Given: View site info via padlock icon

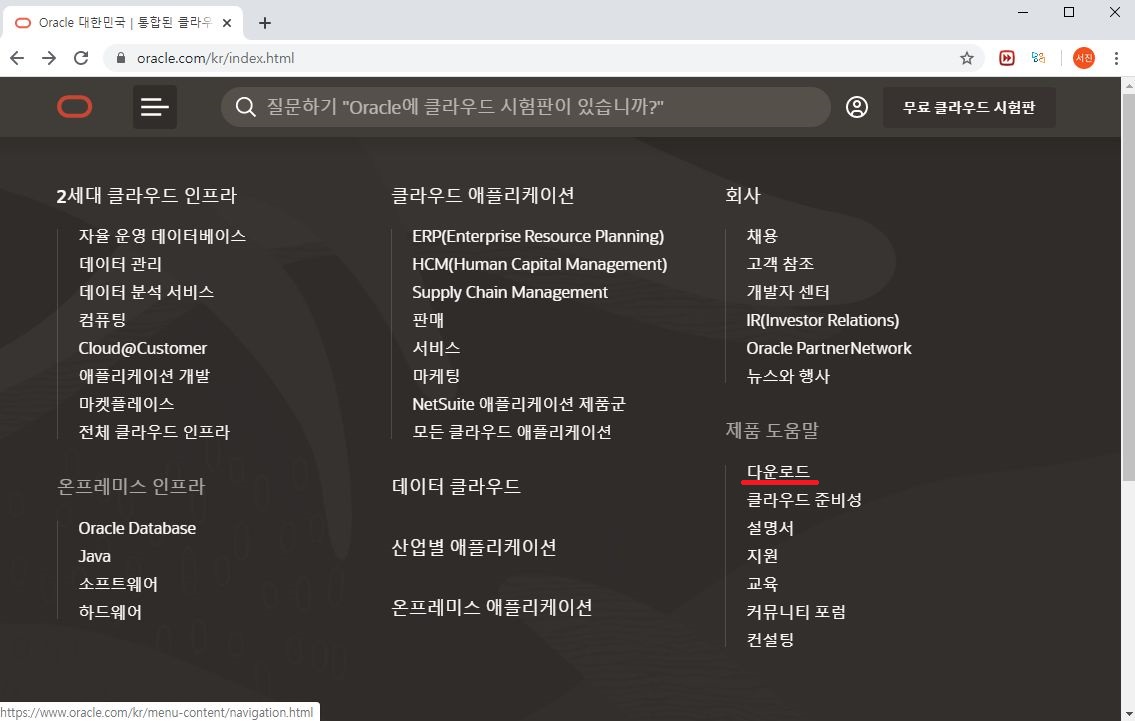Looking at the screenshot, I should 121,58.
